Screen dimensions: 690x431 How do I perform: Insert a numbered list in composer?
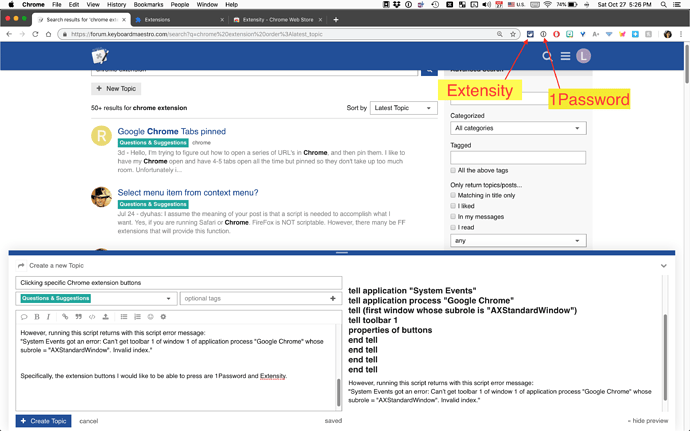pos(137,317)
